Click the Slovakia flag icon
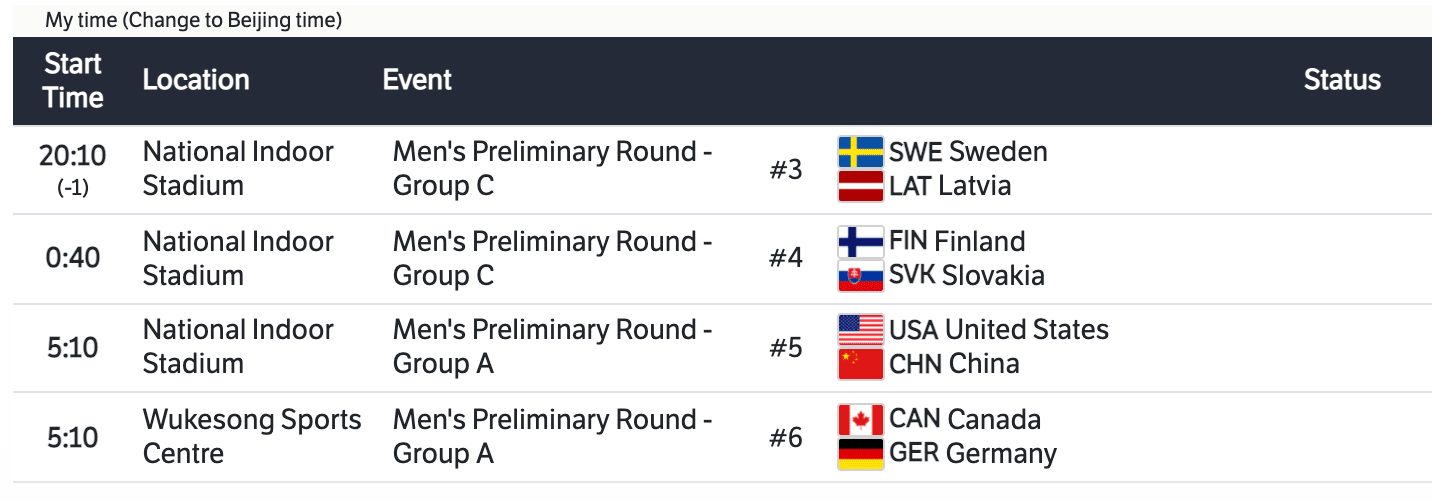1432x502 pixels. pos(860,276)
